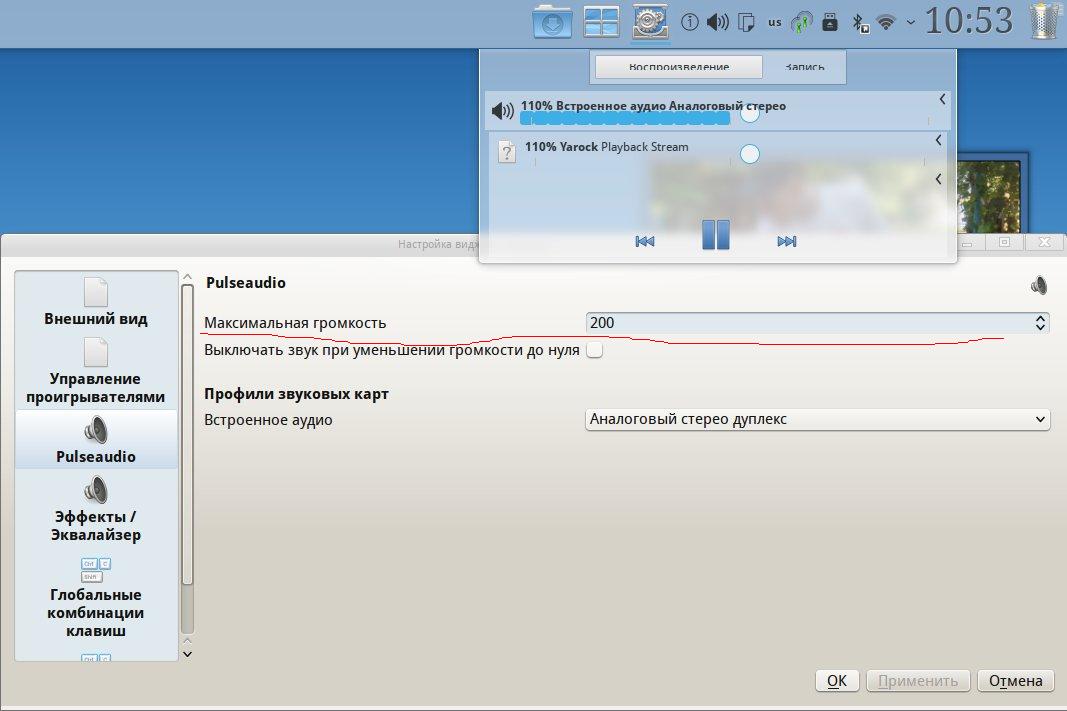Click the Yarock Playback Stream slider handle

749,154
